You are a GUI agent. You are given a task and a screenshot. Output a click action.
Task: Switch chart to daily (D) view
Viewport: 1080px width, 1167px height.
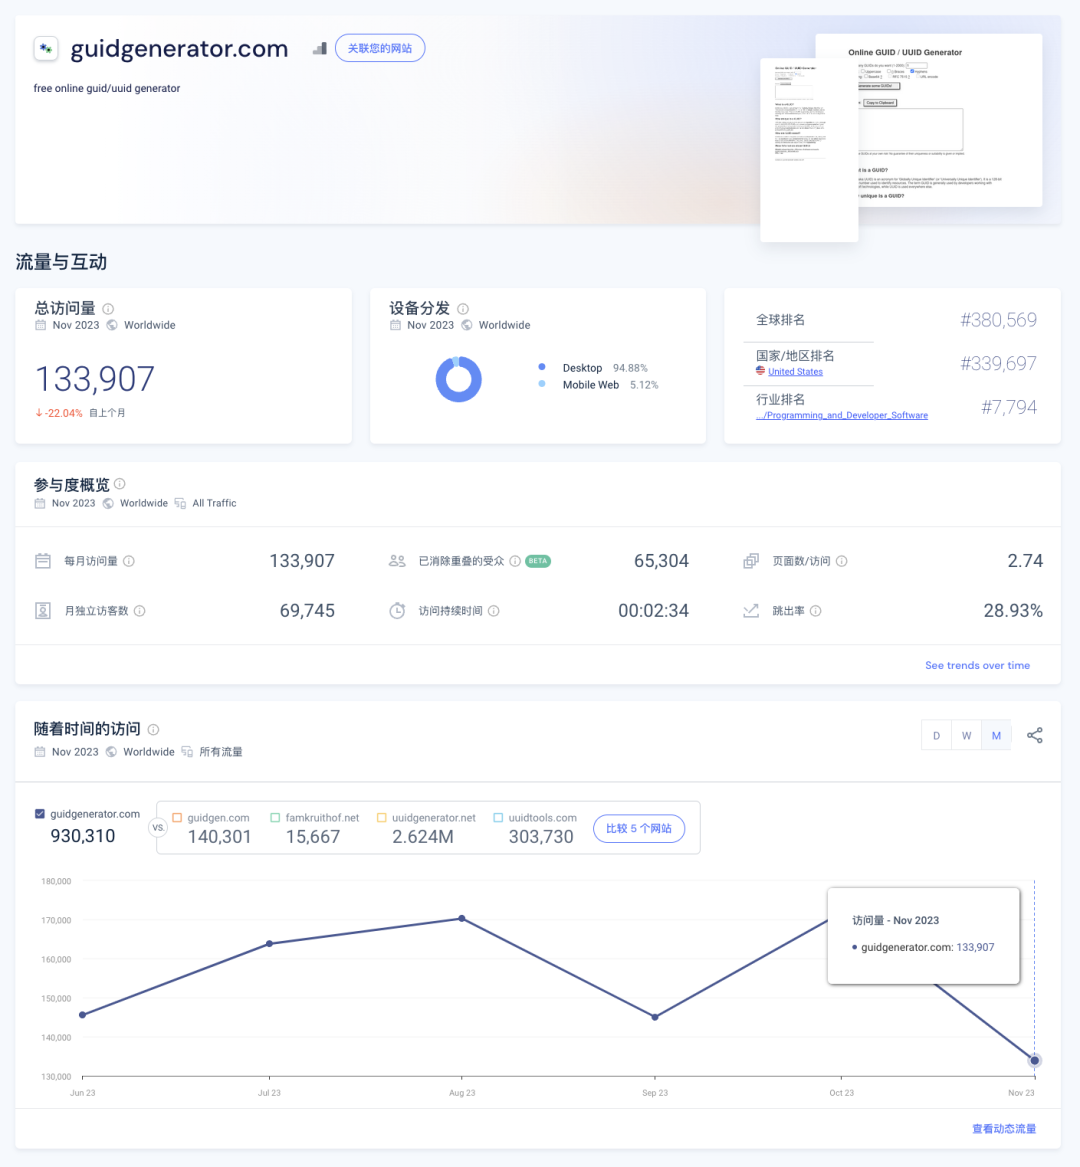[x=936, y=736]
